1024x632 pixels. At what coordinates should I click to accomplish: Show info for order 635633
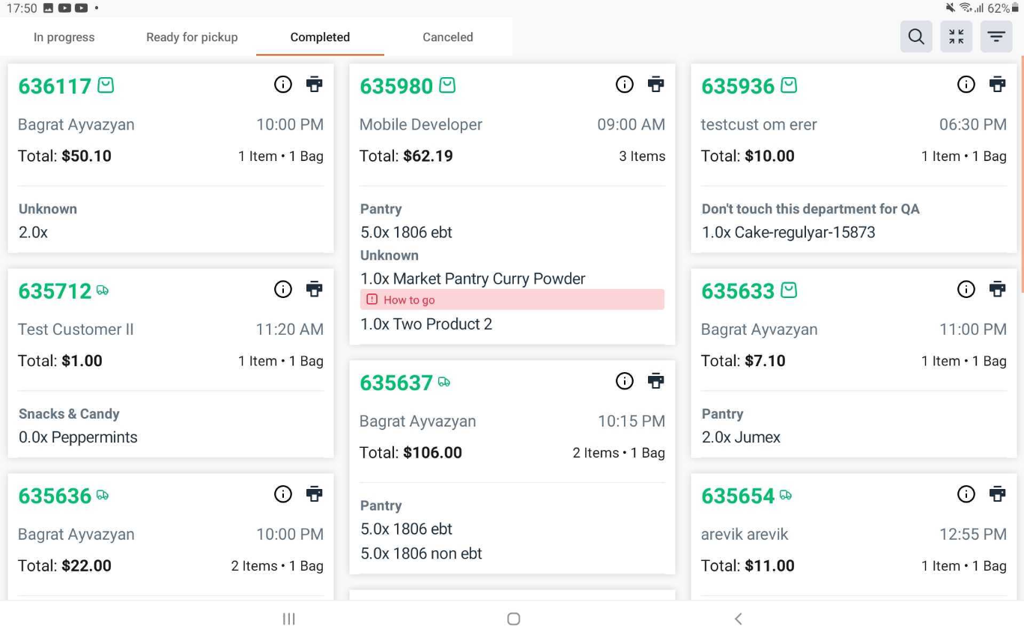pyautogui.click(x=966, y=289)
